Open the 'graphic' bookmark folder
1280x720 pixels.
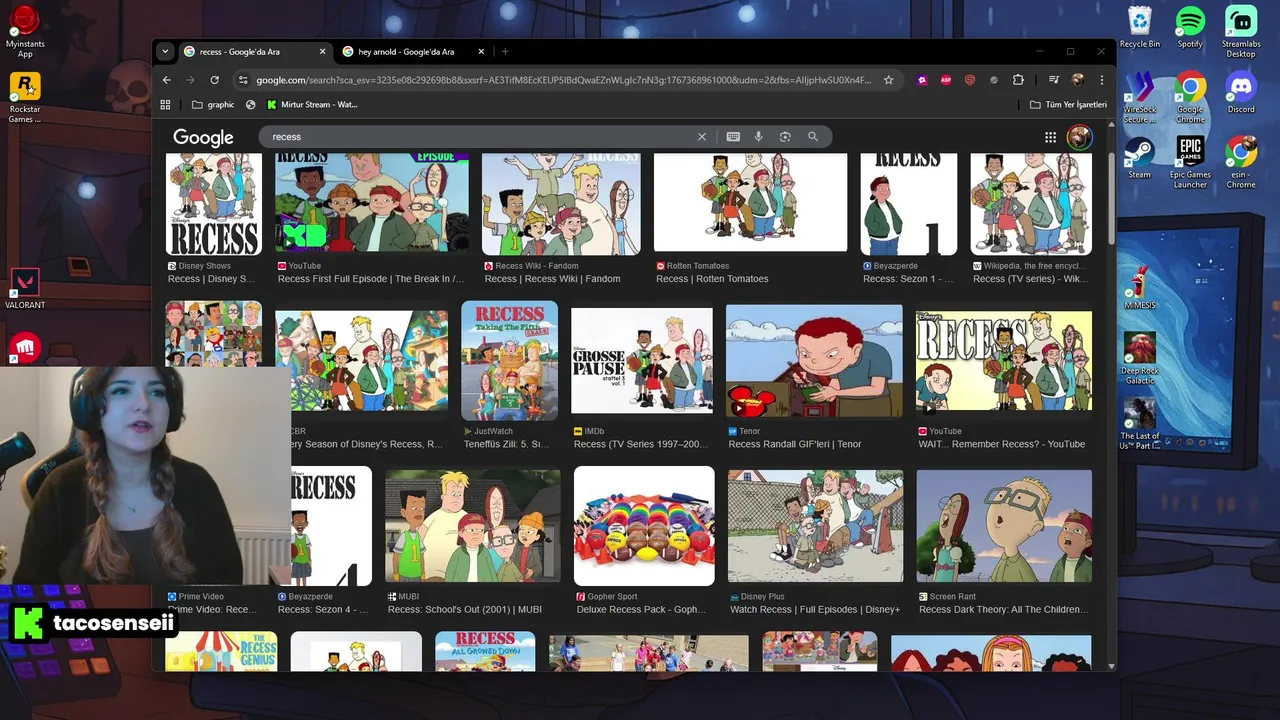(x=213, y=104)
